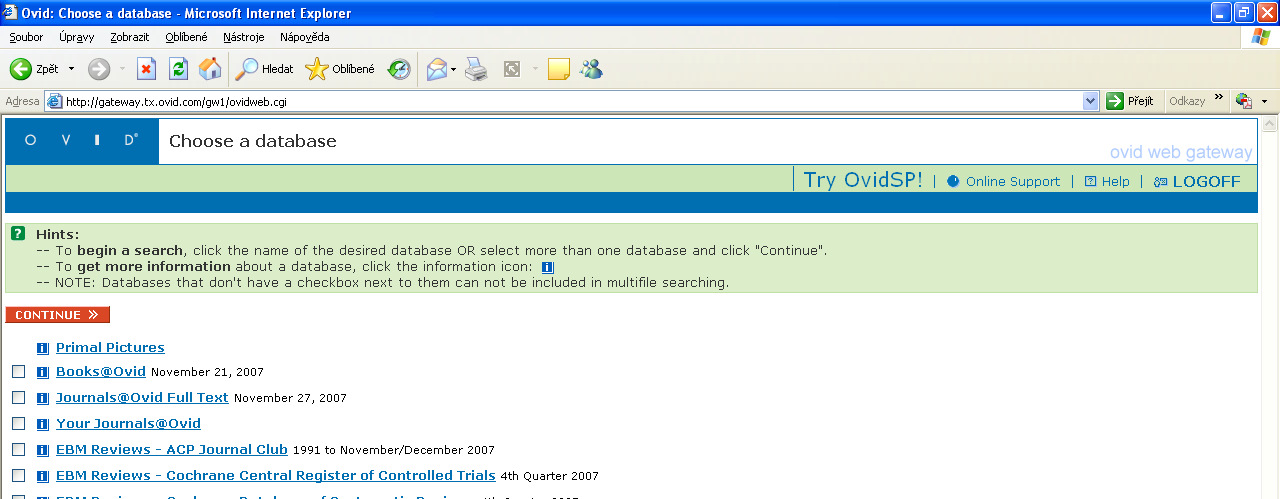Check the Books@Ovid checkbox
Screen dimensions: 1280x499
click(x=19, y=372)
